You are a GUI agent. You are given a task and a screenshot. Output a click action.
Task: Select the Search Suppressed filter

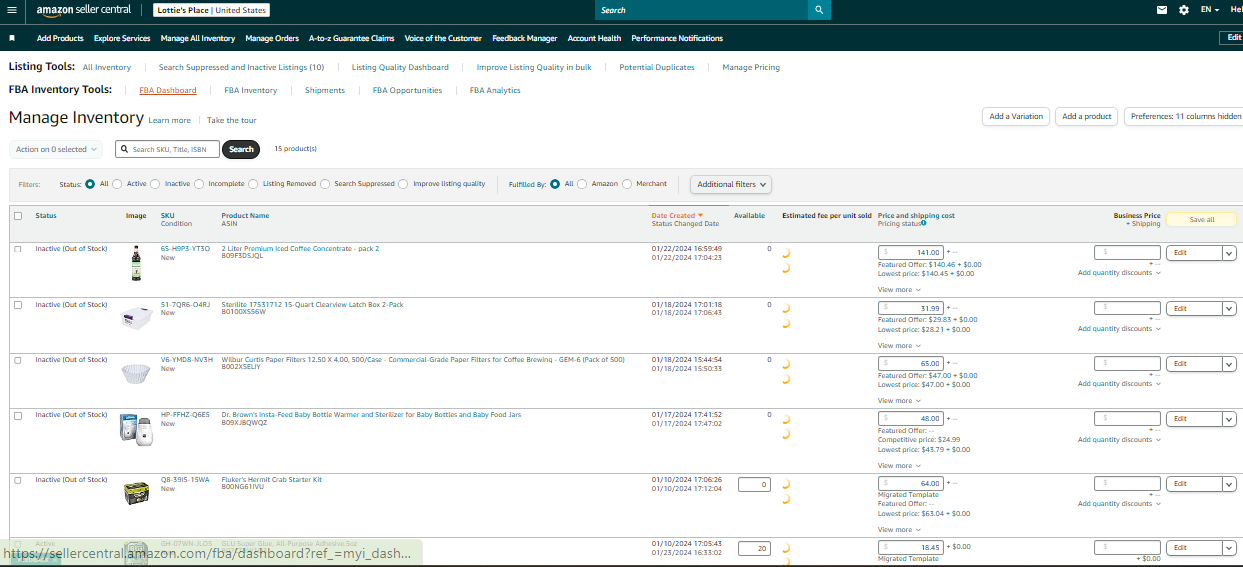pos(325,184)
